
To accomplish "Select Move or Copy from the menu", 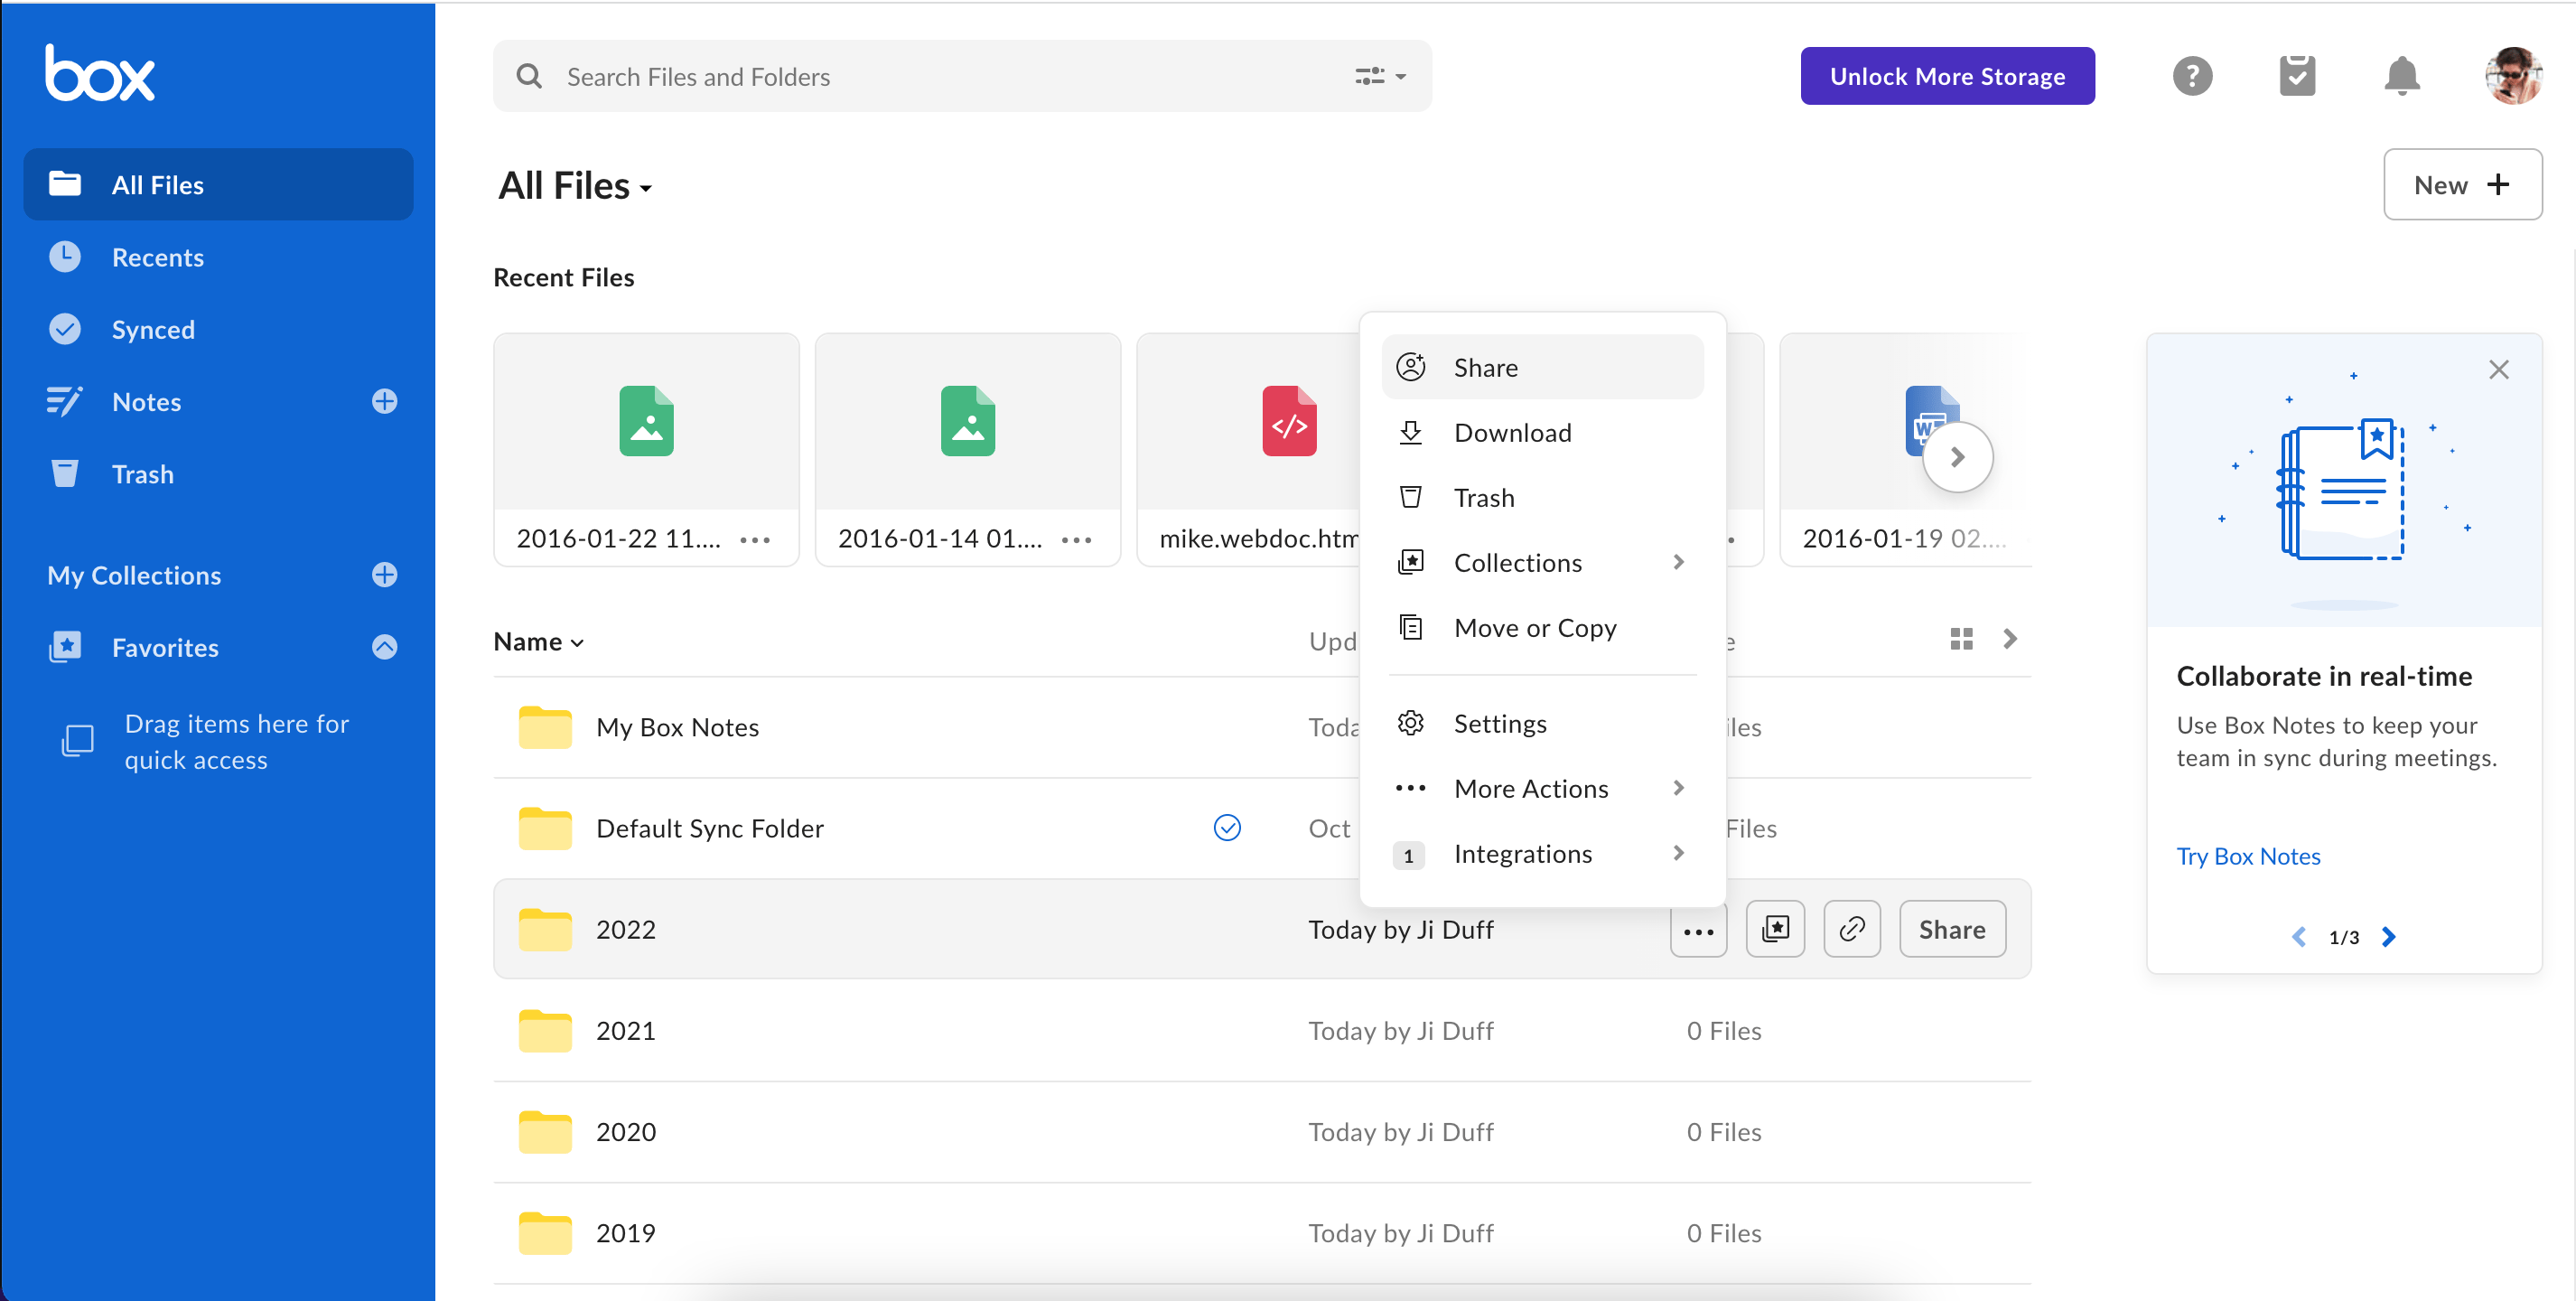I will (1535, 627).
